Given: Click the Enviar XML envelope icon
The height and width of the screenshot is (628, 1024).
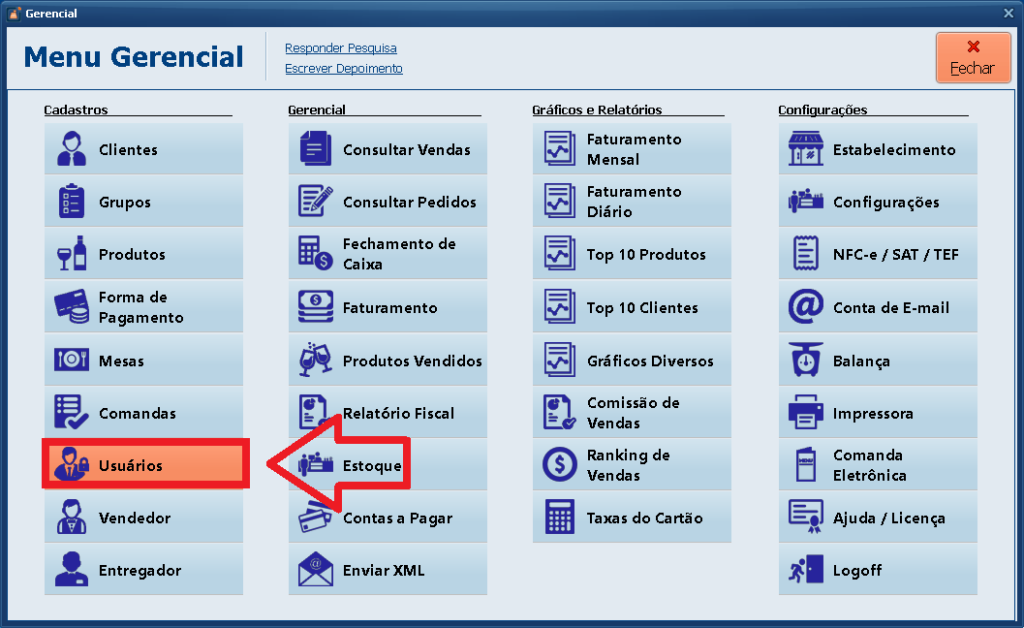Looking at the screenshot, I should coord(316,570).
